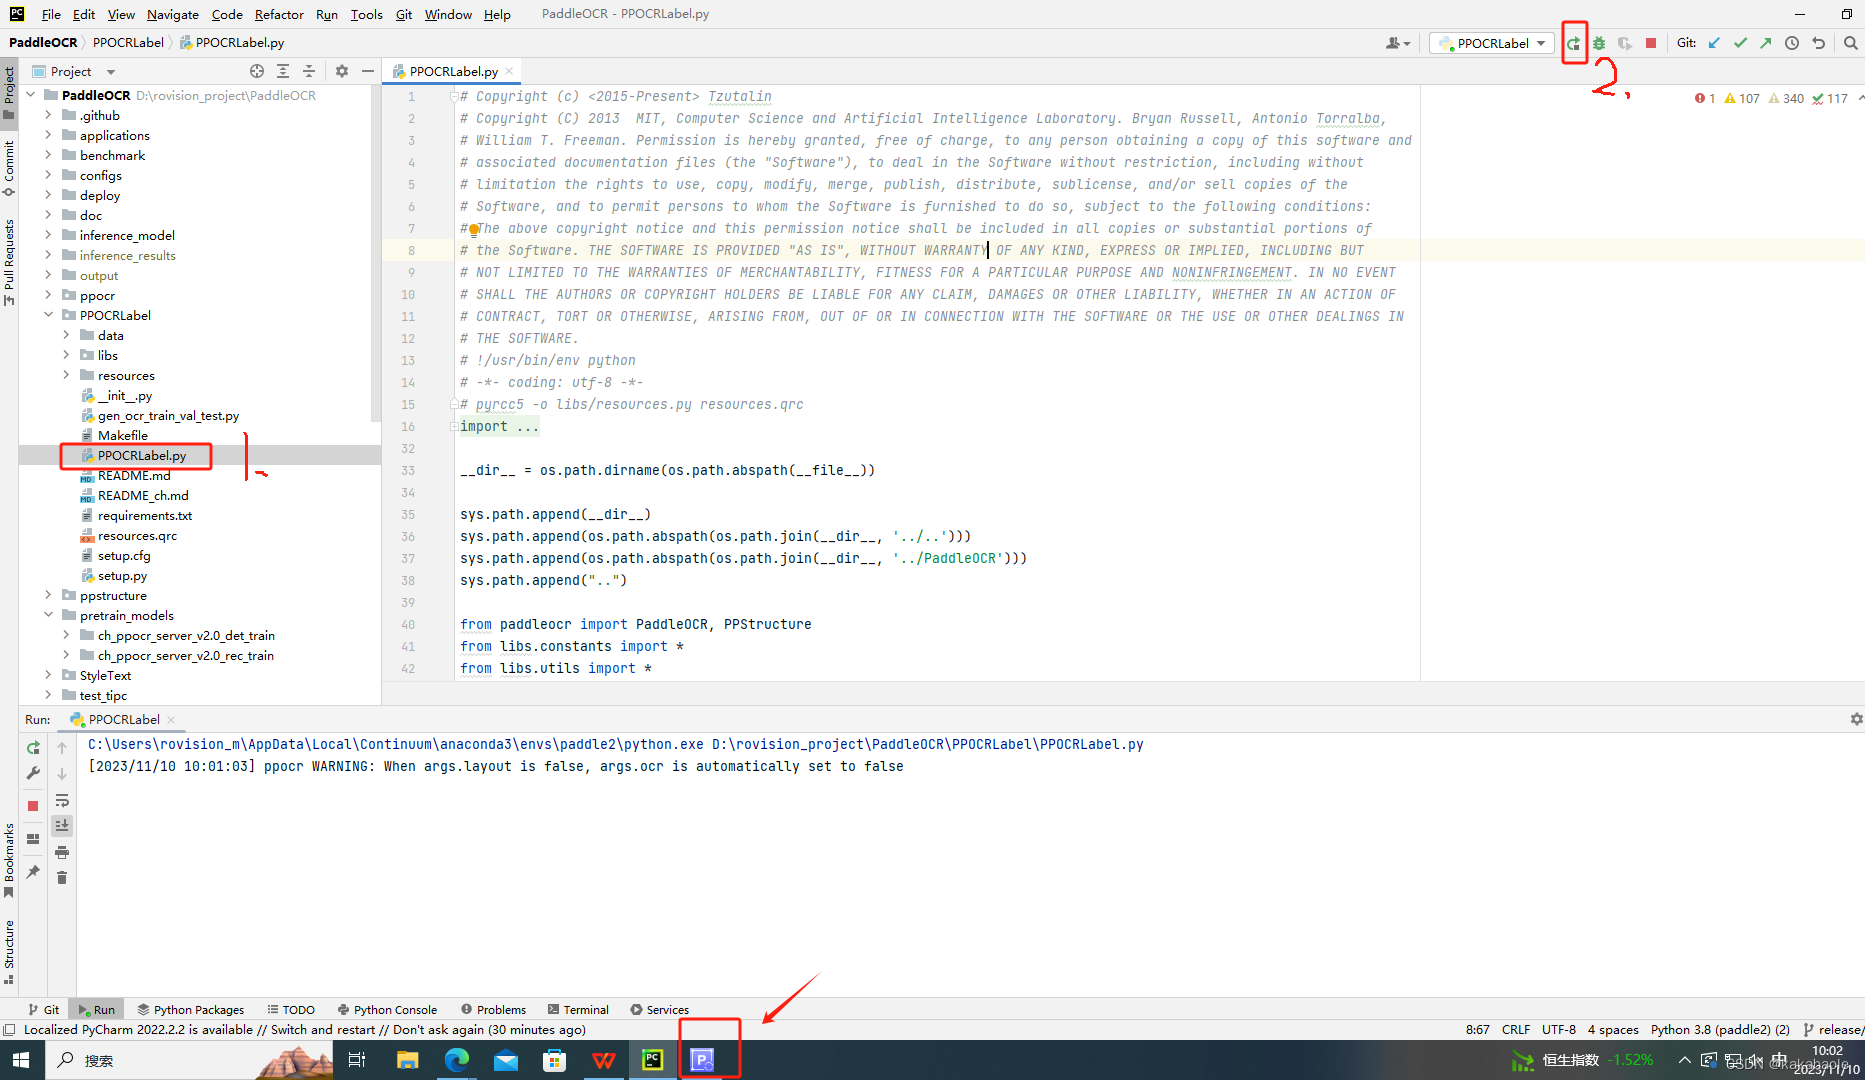Stop process with red square in Run panel

pos(33,806)
